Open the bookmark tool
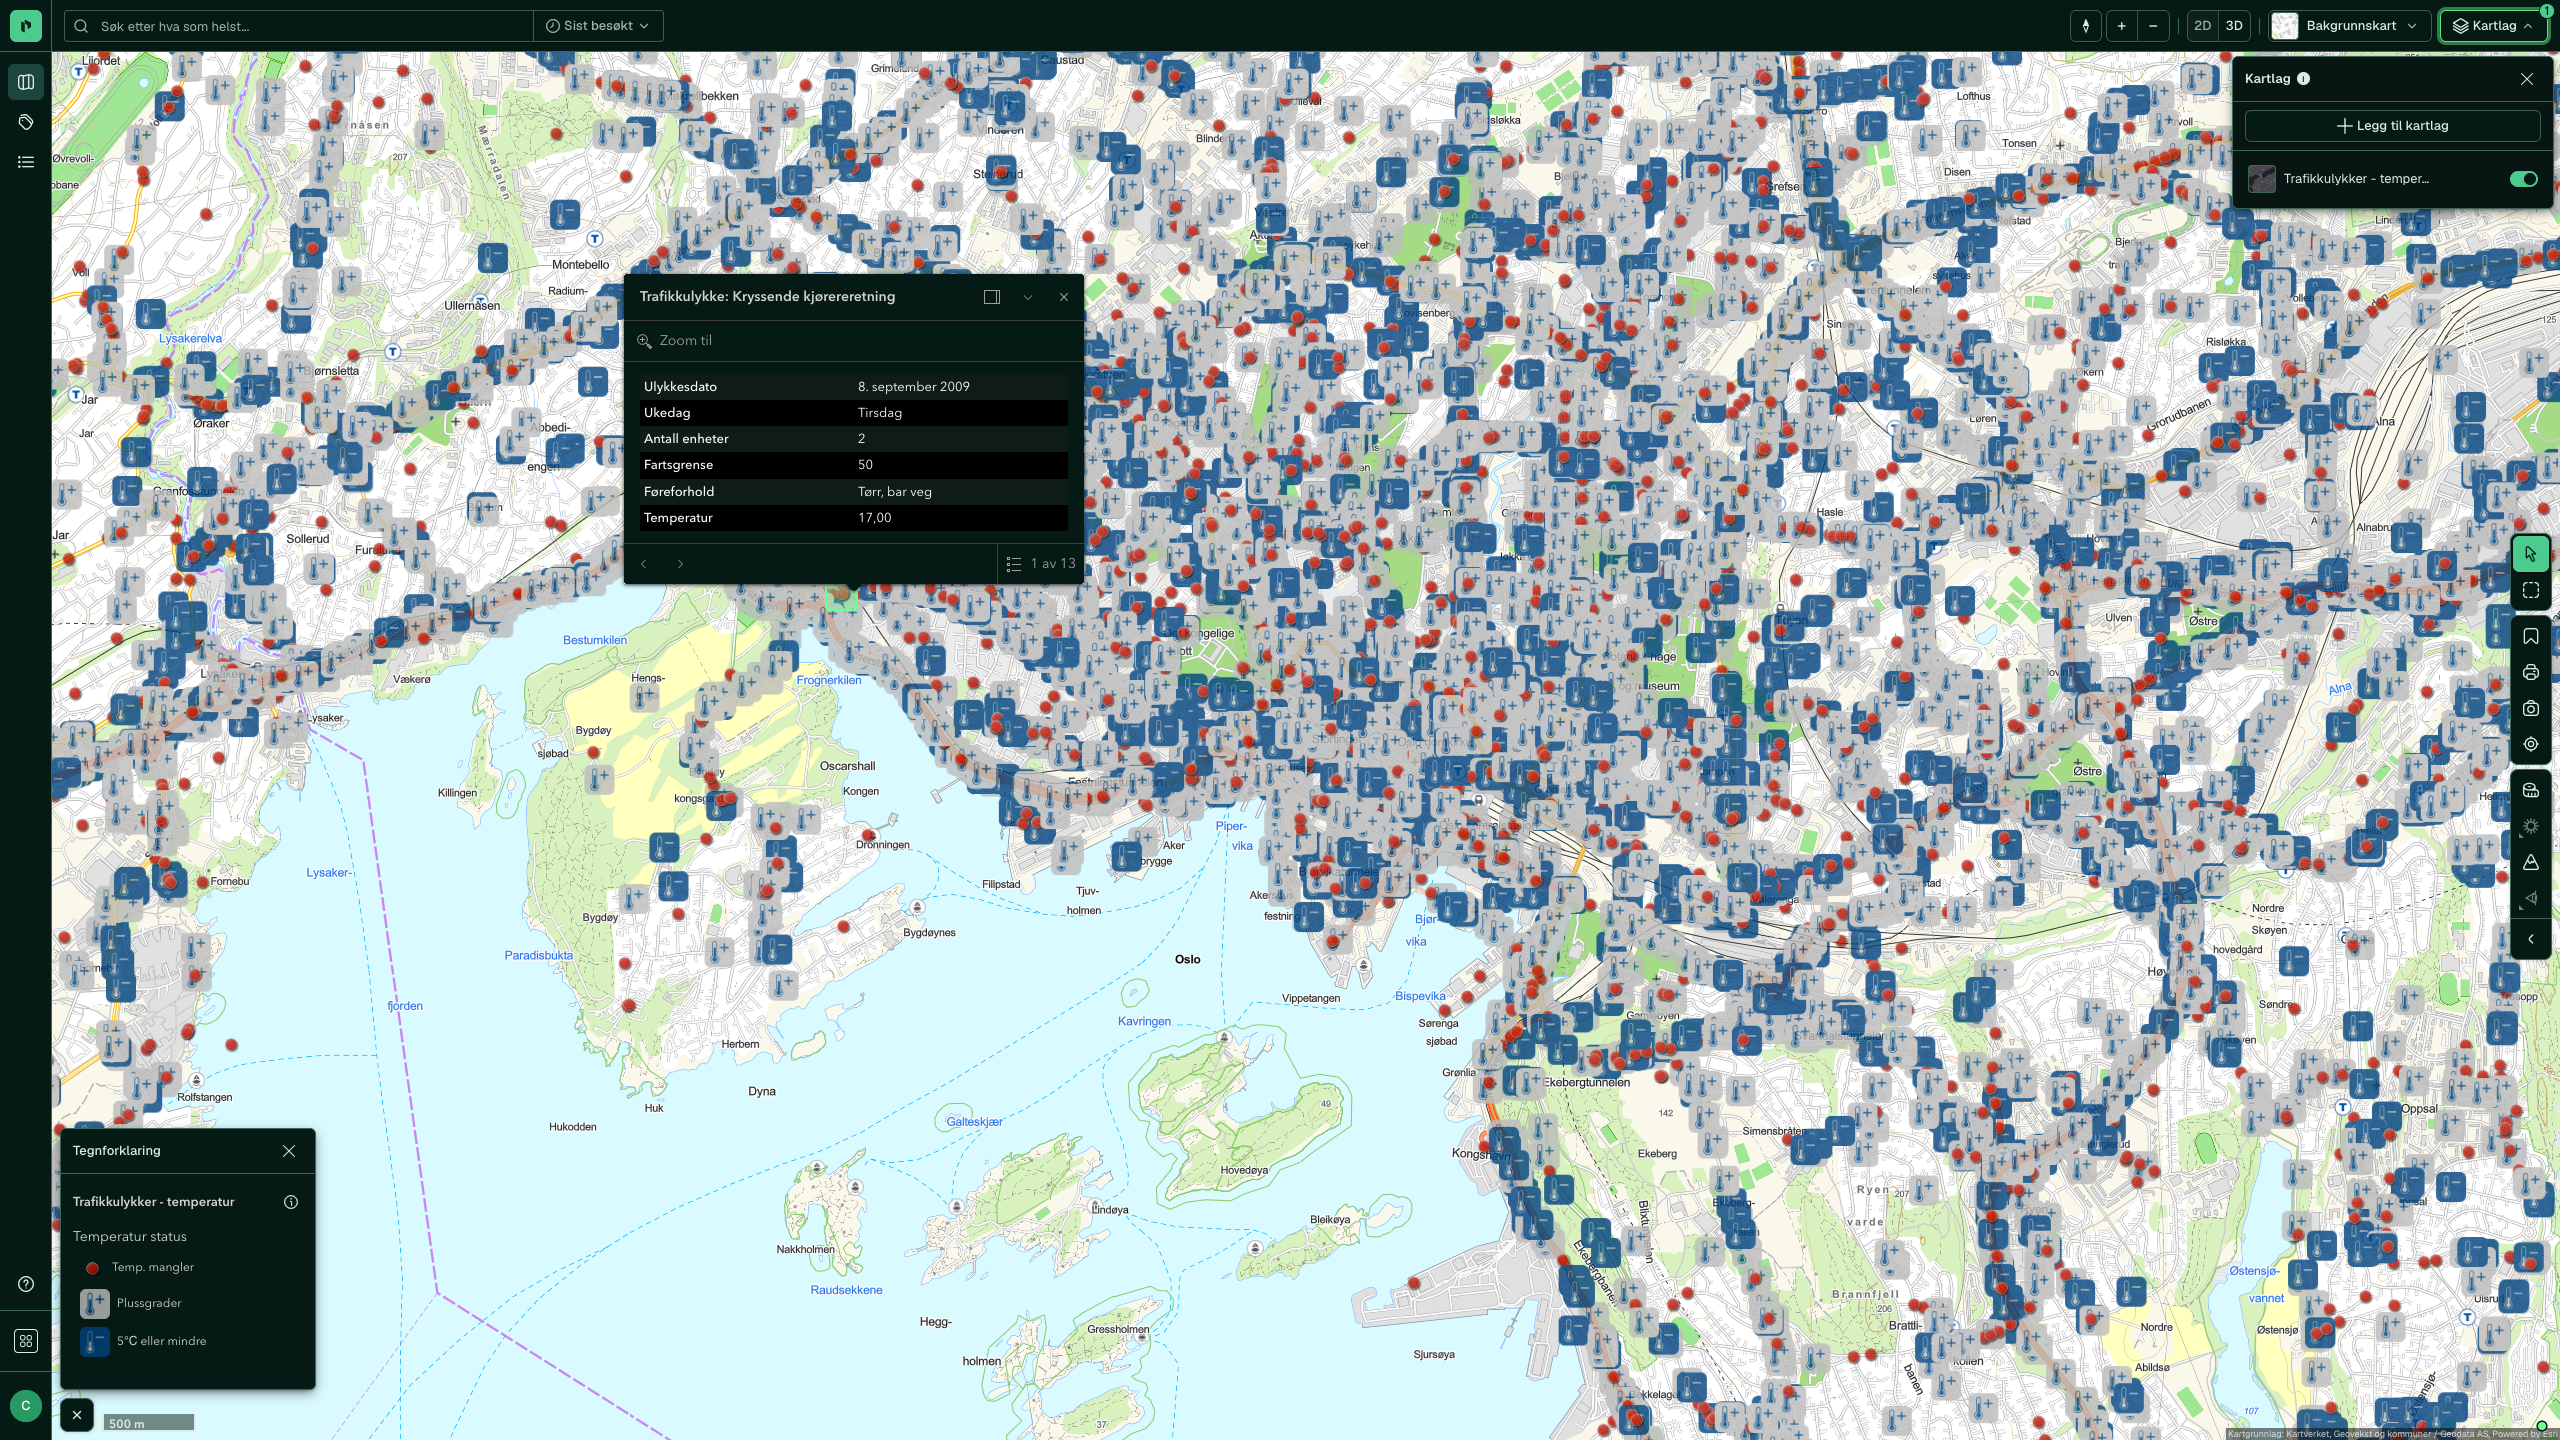2560x1440 pixels. pyautogui.click(x=2530, y=636)
